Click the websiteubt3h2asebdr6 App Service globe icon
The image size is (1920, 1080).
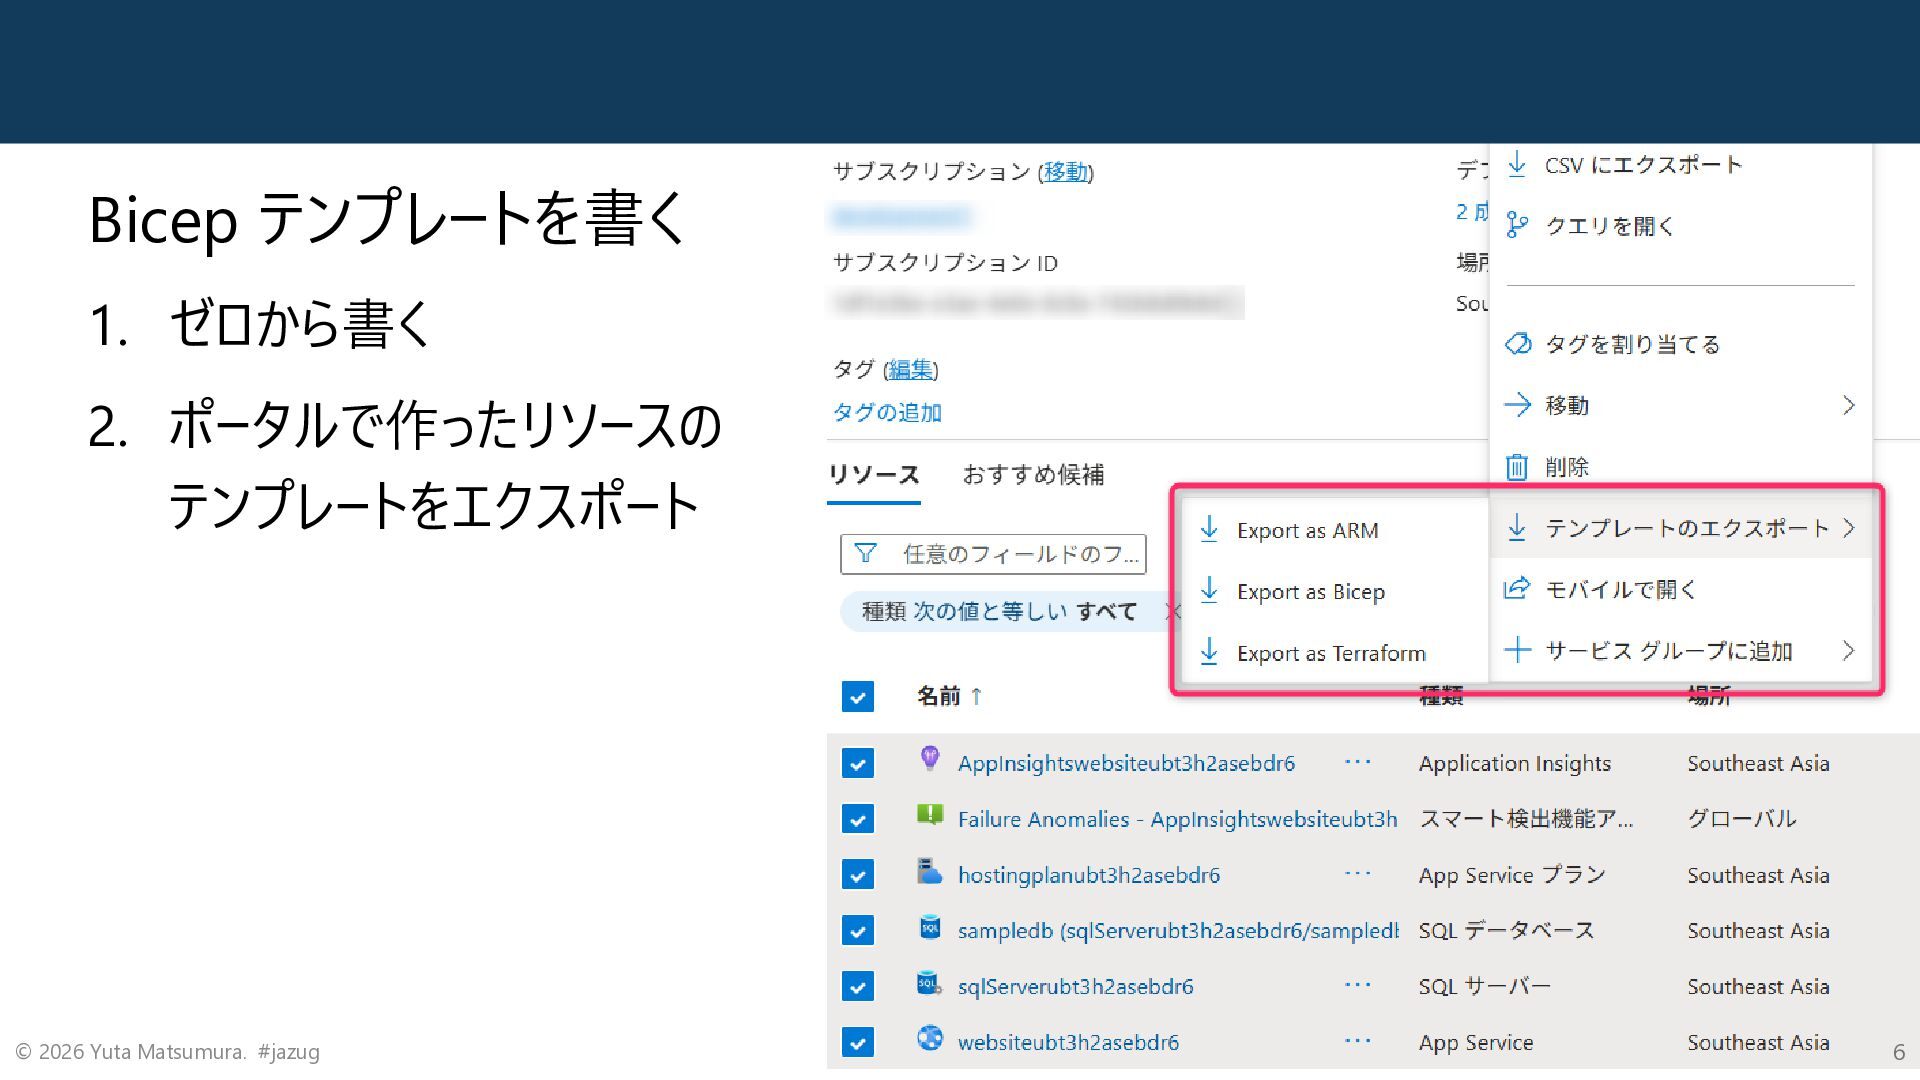click(929, 1039)
